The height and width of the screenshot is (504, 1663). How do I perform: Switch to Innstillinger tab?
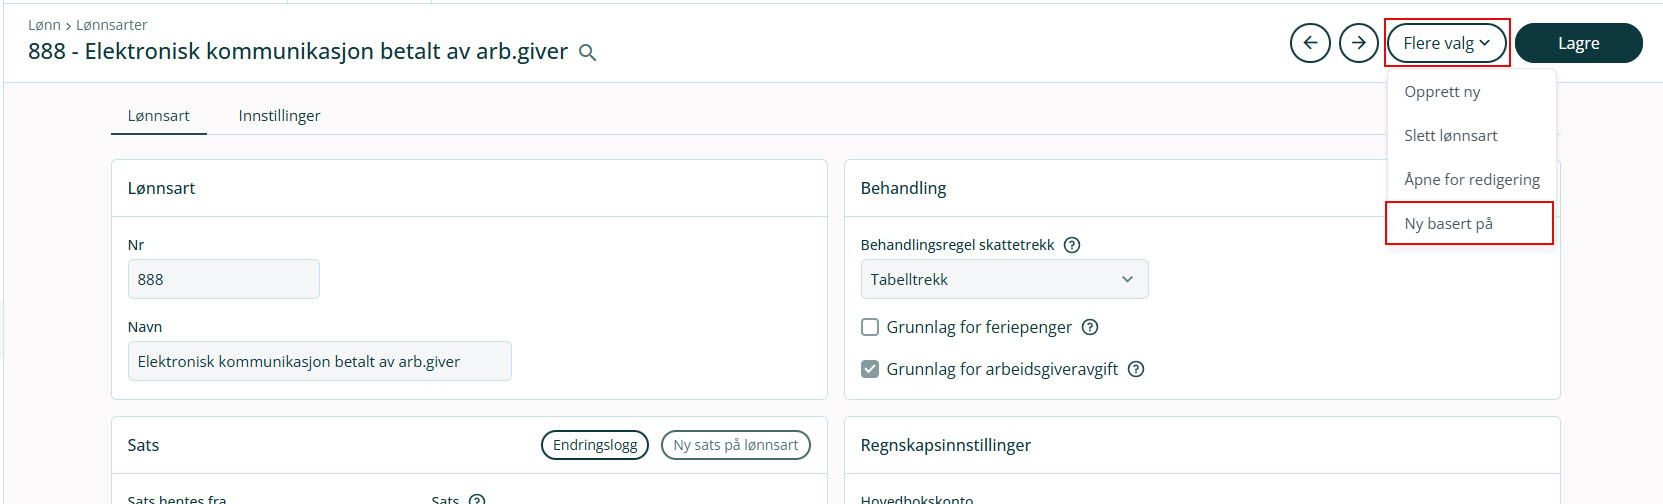point(279,116)
